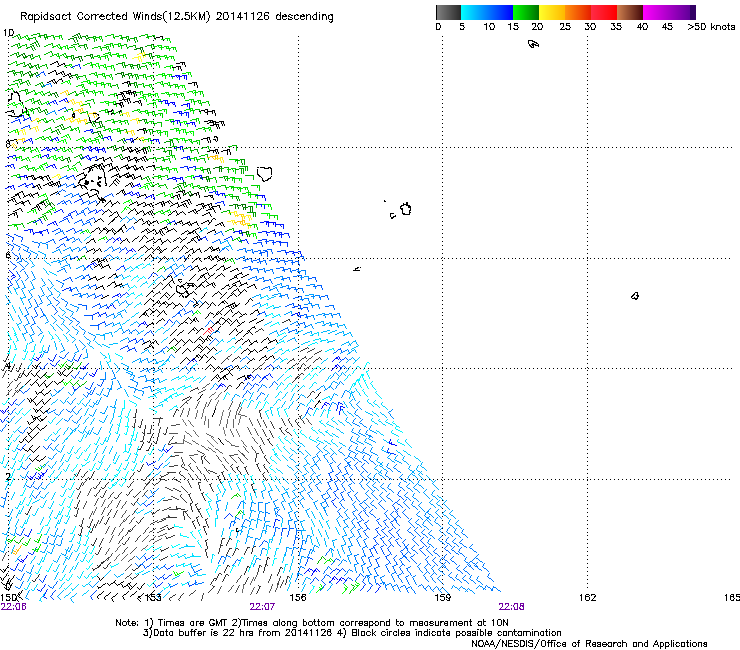The image size is (740, 650).
Task: Click the island outline near 161E 10N
Action: click(x=533, y=44)
